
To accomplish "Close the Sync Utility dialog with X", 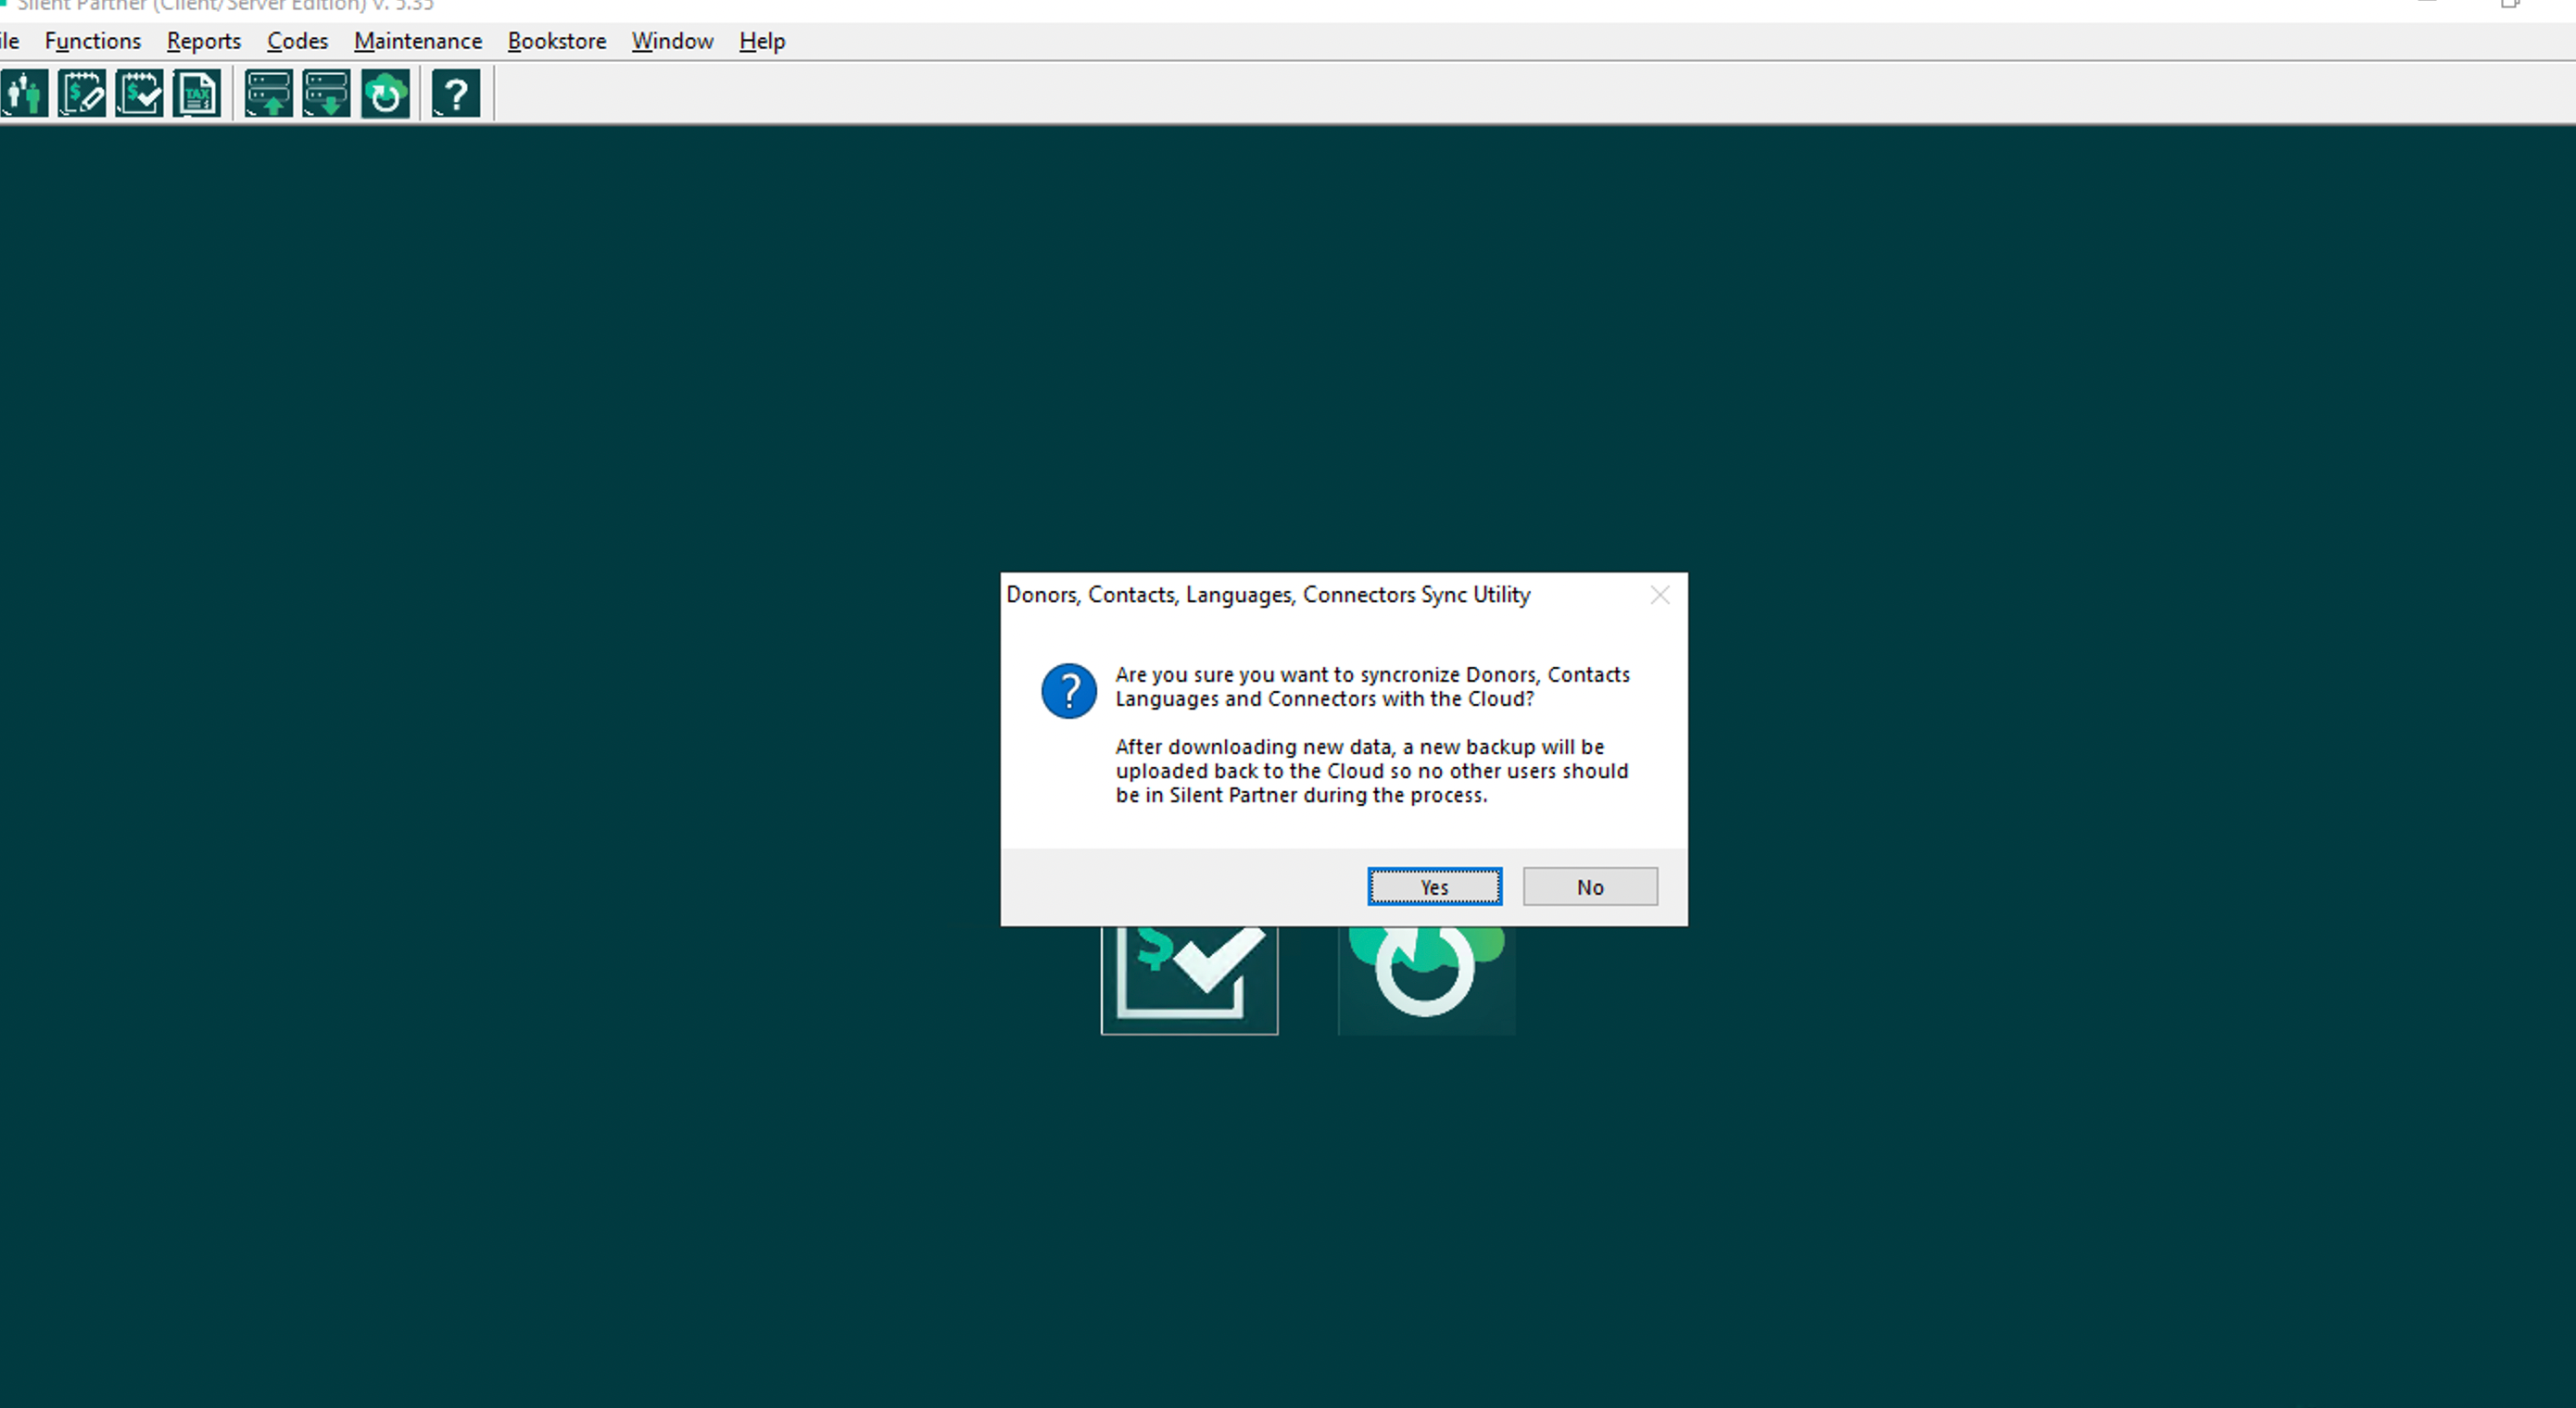I will pos(1660,595).
